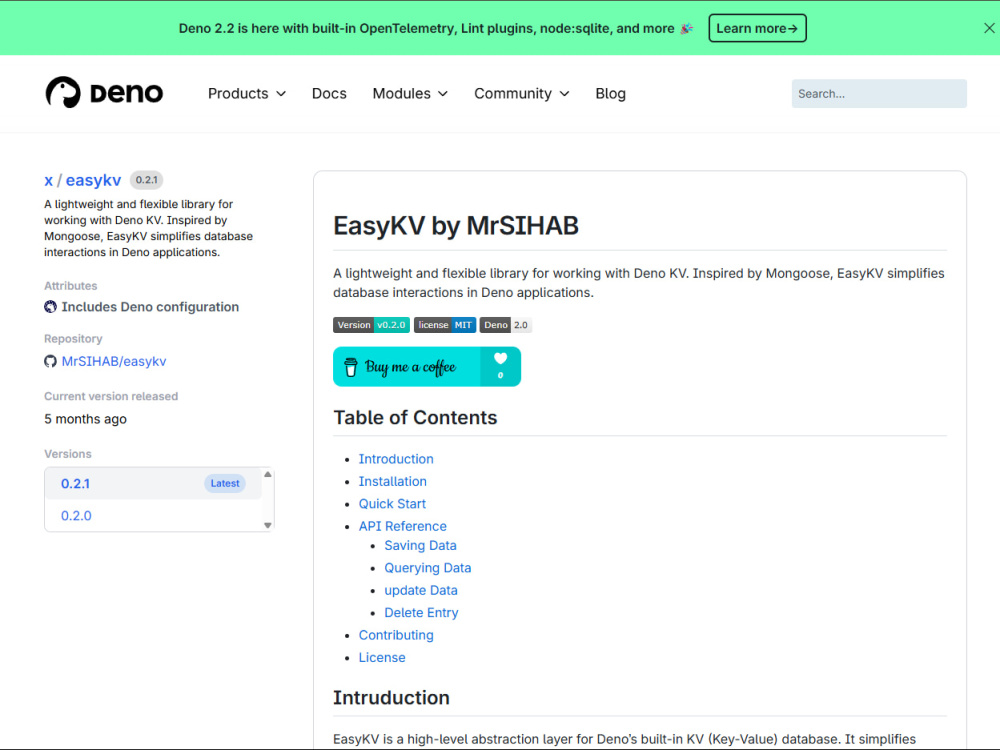Open Delete Entry contents link
This screenshot has width=1000, height=750.
pyautogui.click(x=421, y=613)
